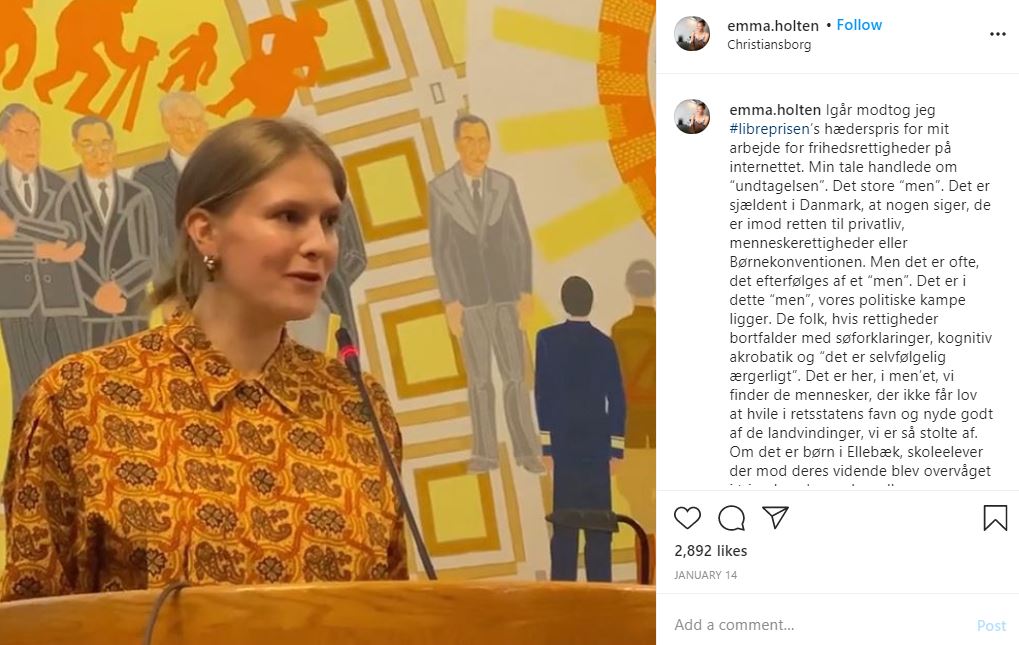This screenshot has height=645, width=1019.
Task: Play the video of the speaker
Action: pos(328,322)
